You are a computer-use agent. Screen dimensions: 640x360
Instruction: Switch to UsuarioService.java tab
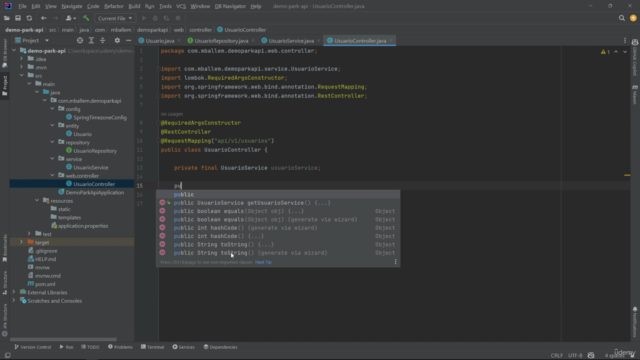pyautogui.click(x=291, y=41)
